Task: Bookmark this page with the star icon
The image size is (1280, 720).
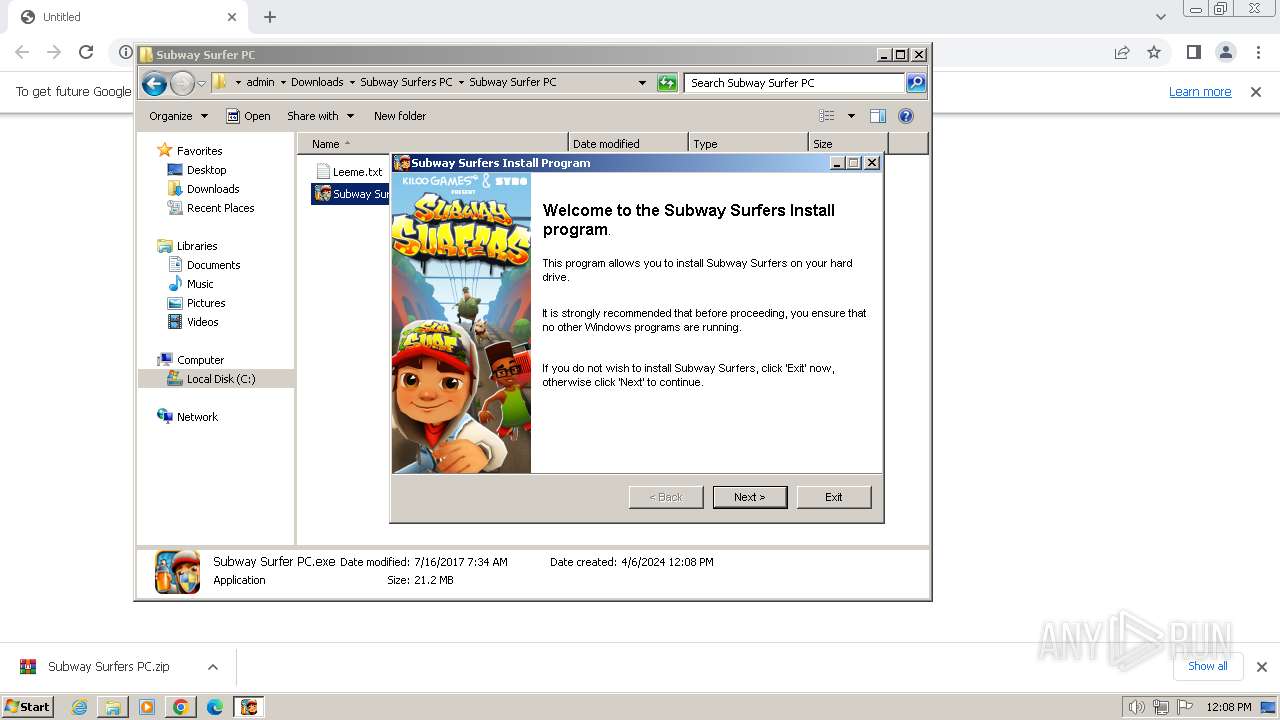Action: click(x=1154, y=52)
